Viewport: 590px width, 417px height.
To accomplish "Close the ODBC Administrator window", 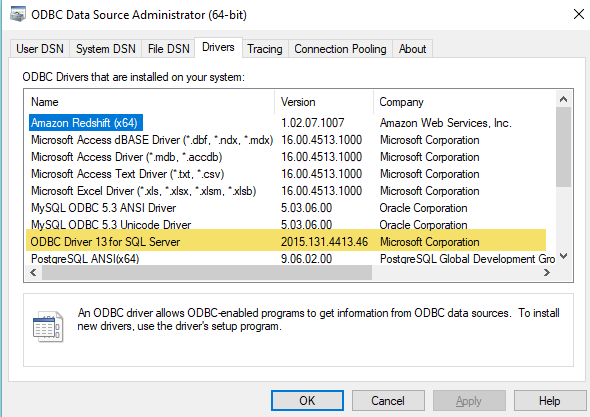I will tap(579, 14).
